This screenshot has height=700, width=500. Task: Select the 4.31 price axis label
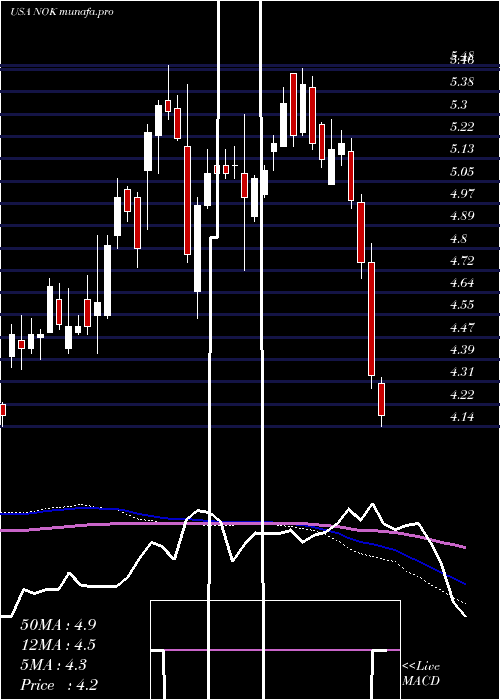462,372
